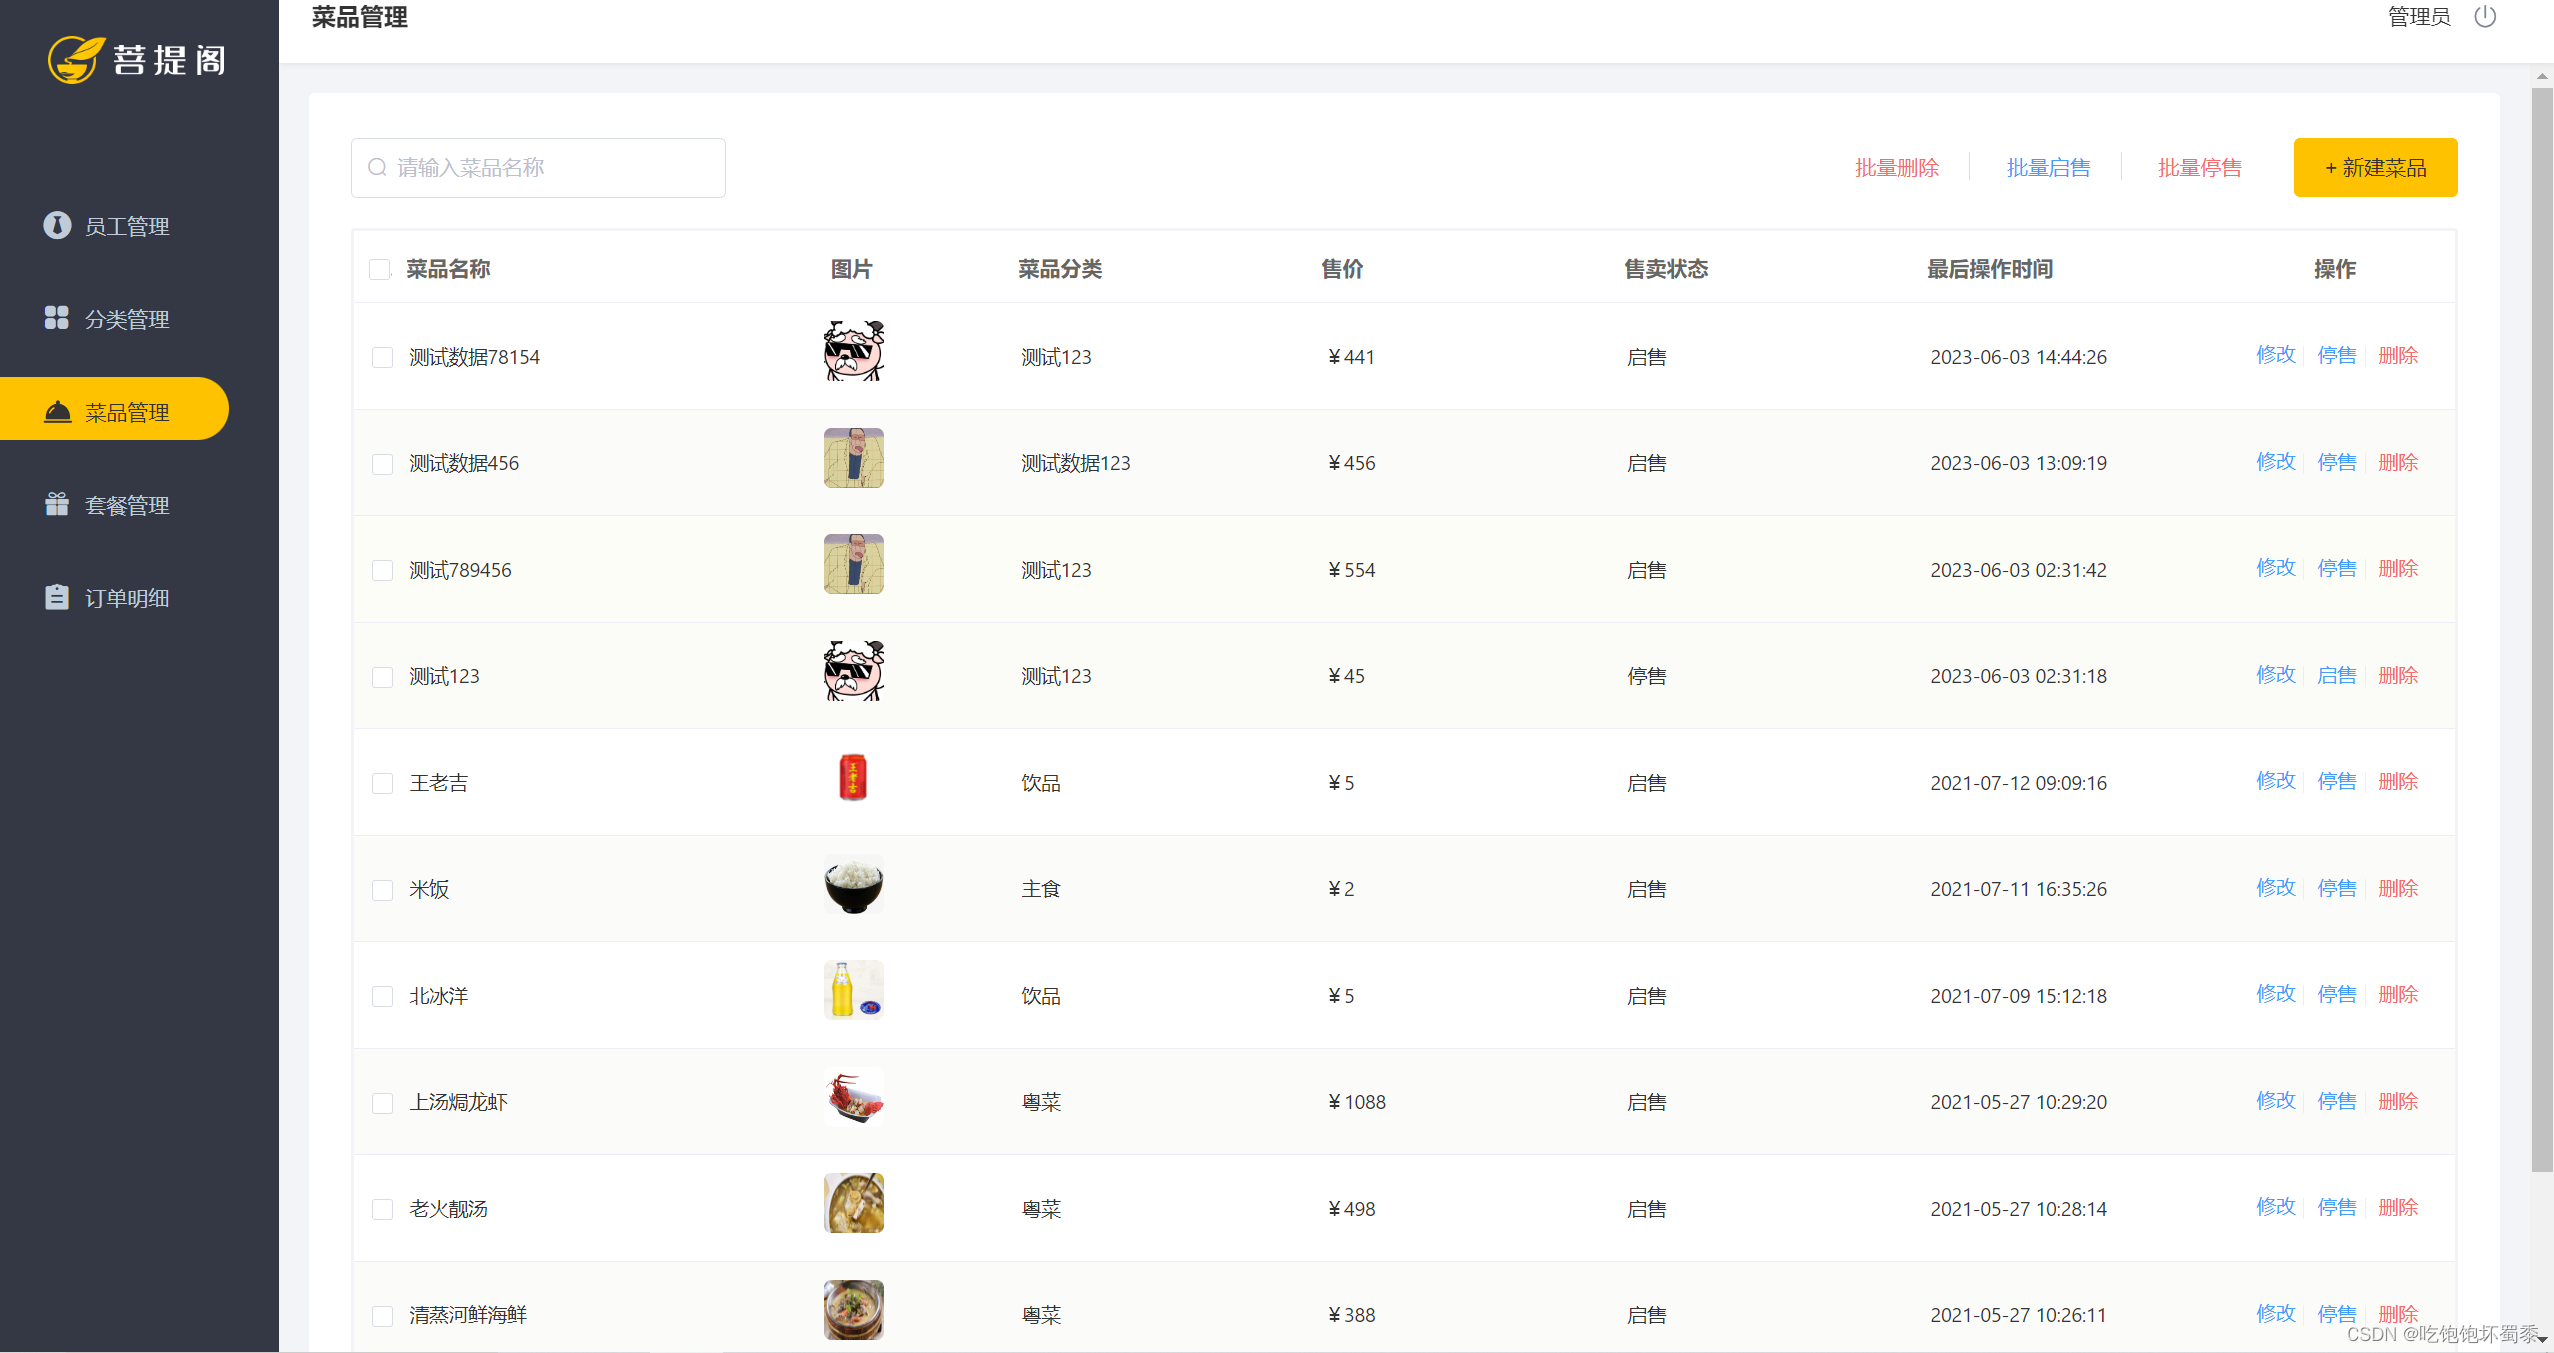Select the 米饭 row checkbox
Viewport: 2554px width, 1353px height.
(382, 890)
